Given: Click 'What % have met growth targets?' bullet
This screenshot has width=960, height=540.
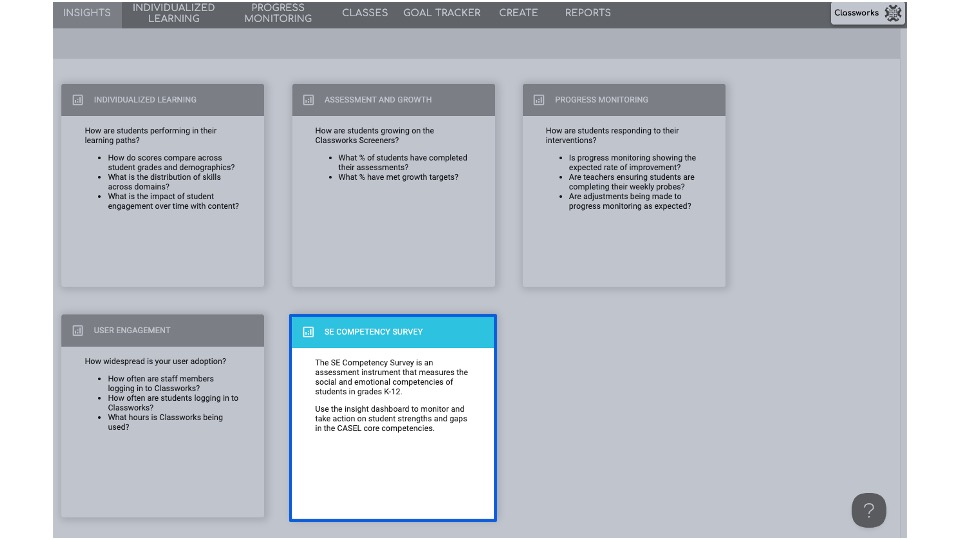Looking at the screenshot, I should 398,177.
